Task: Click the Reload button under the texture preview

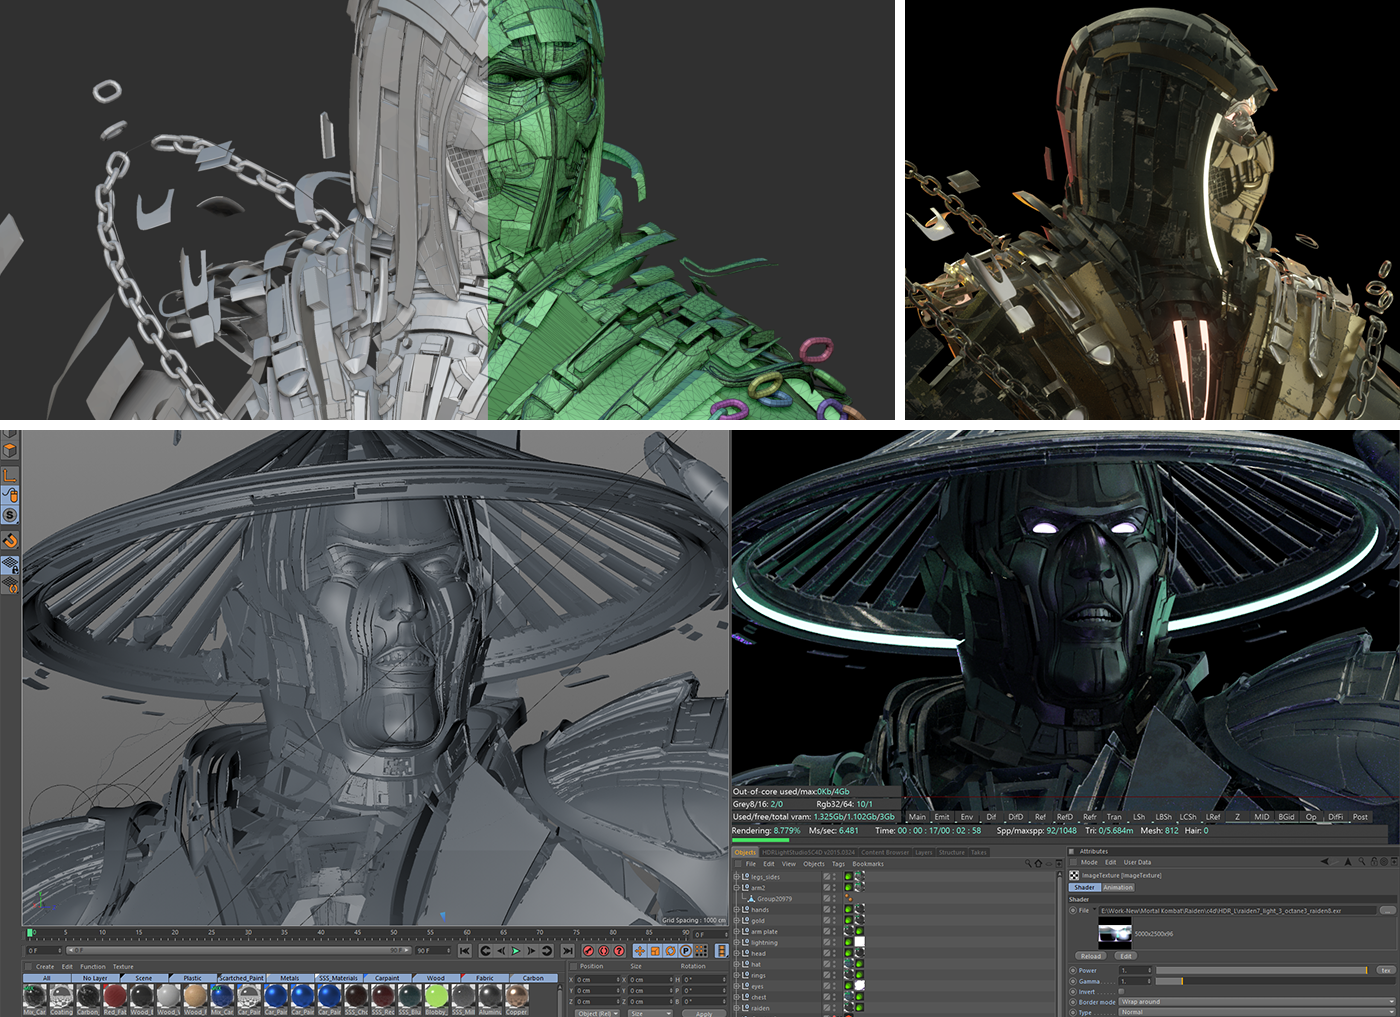Action: (1091, 956)
